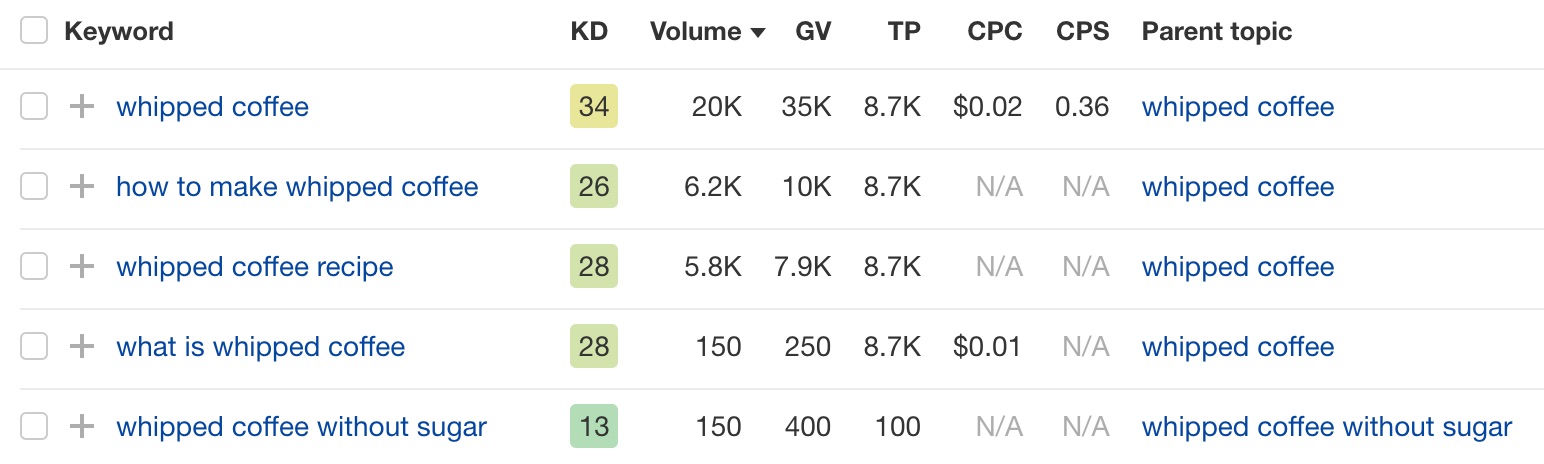Click the GV column header

pos(813,31)
